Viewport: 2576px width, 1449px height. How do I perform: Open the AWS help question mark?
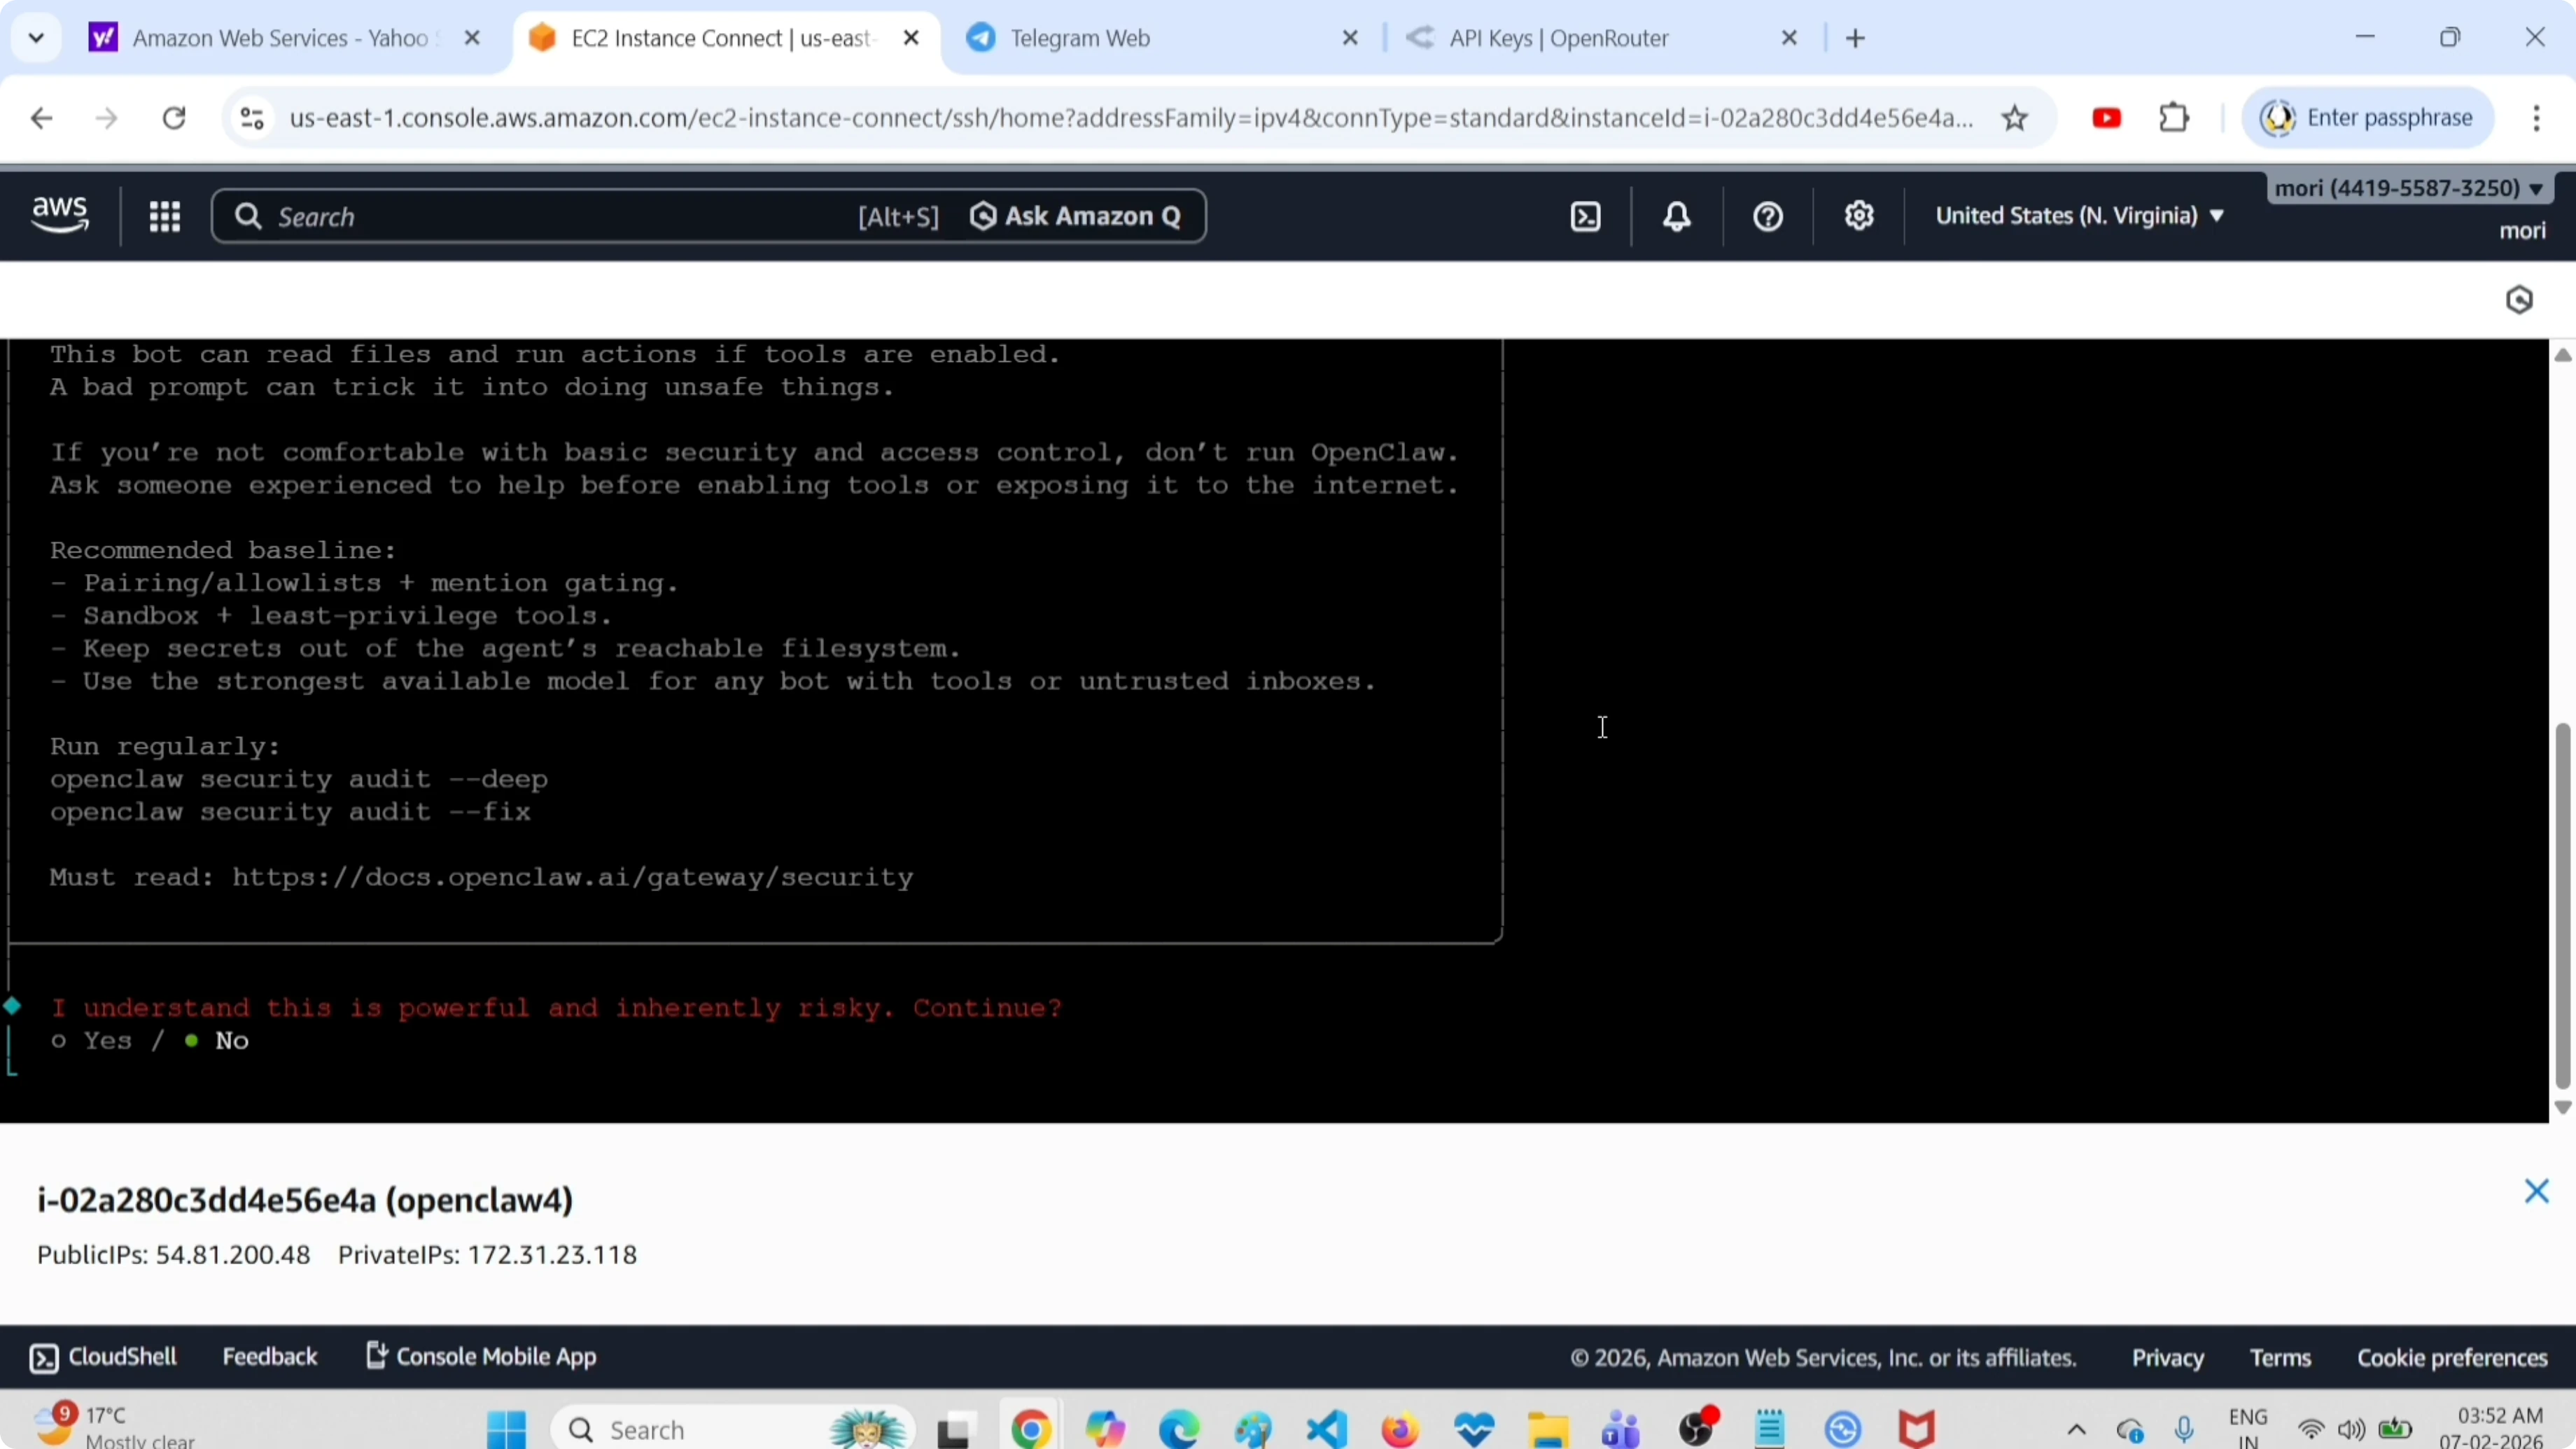click(x=1768, y=216)
